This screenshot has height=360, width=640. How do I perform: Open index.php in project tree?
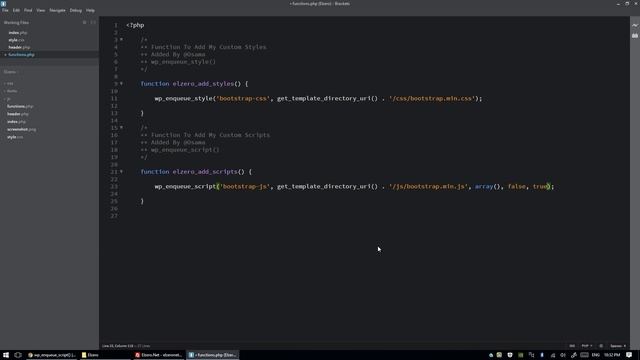[16, 122]
